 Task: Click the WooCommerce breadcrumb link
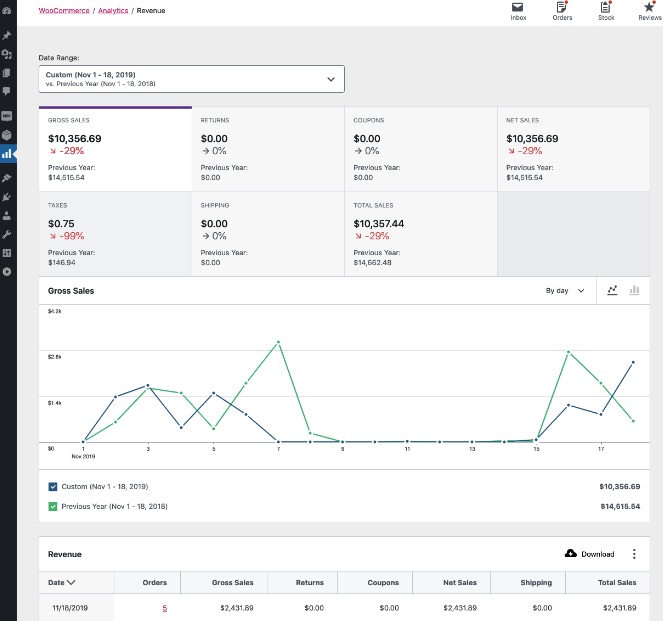(64, 11)
